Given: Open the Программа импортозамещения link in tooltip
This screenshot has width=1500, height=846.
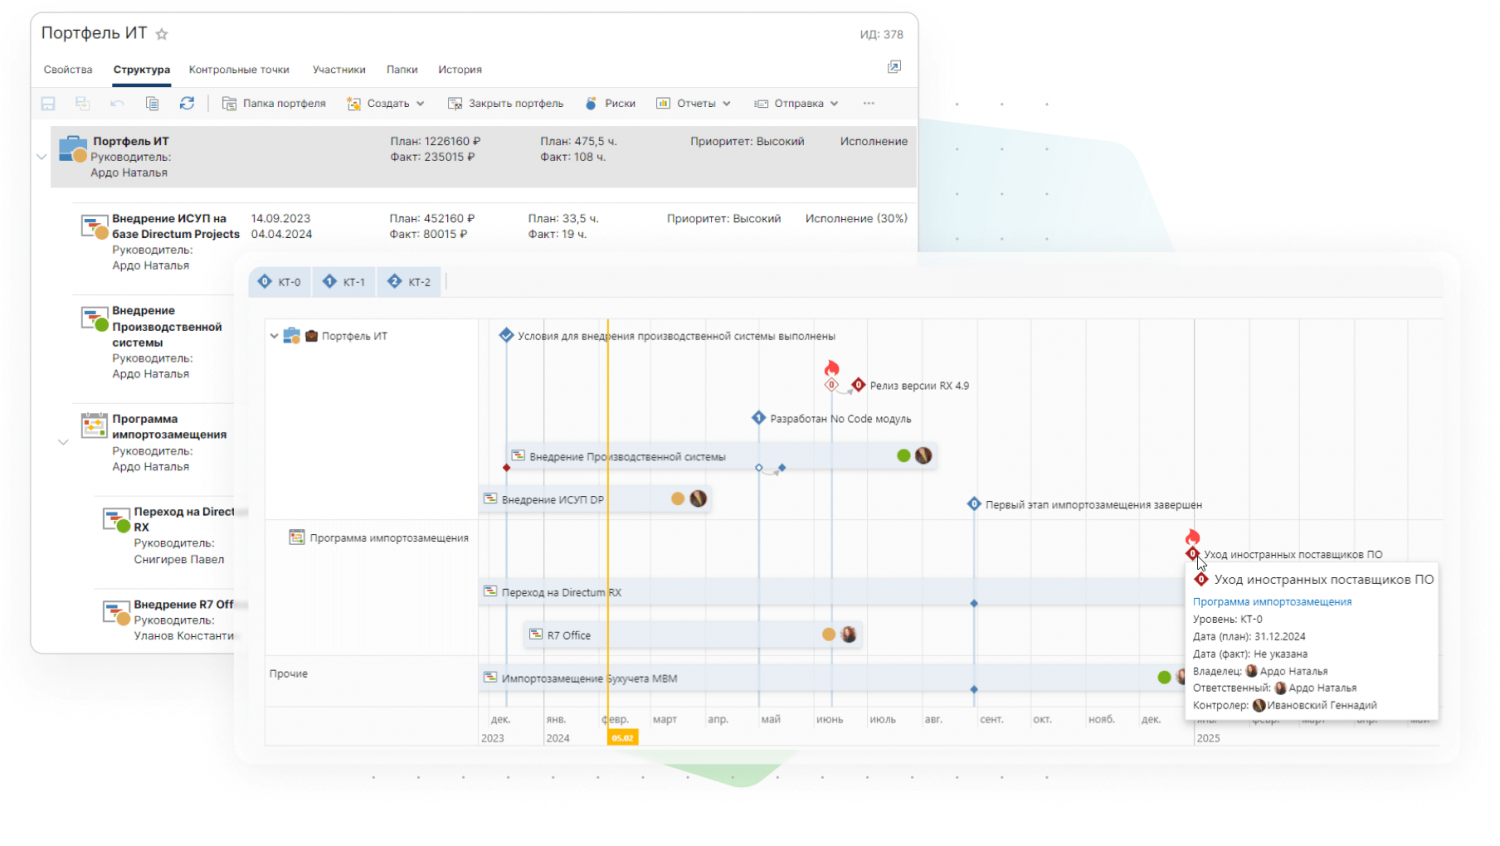Looking at the screenshot, I should [1272, 602].
